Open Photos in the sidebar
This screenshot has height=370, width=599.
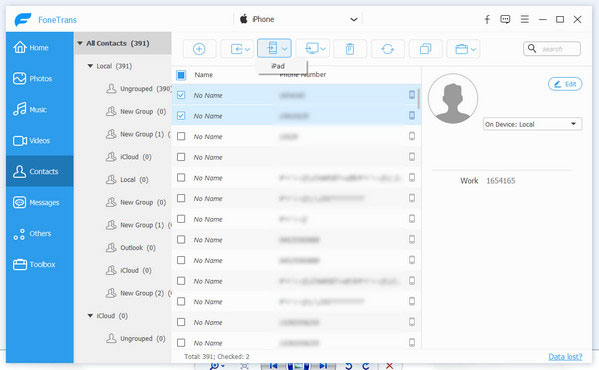tap(40, 78)
